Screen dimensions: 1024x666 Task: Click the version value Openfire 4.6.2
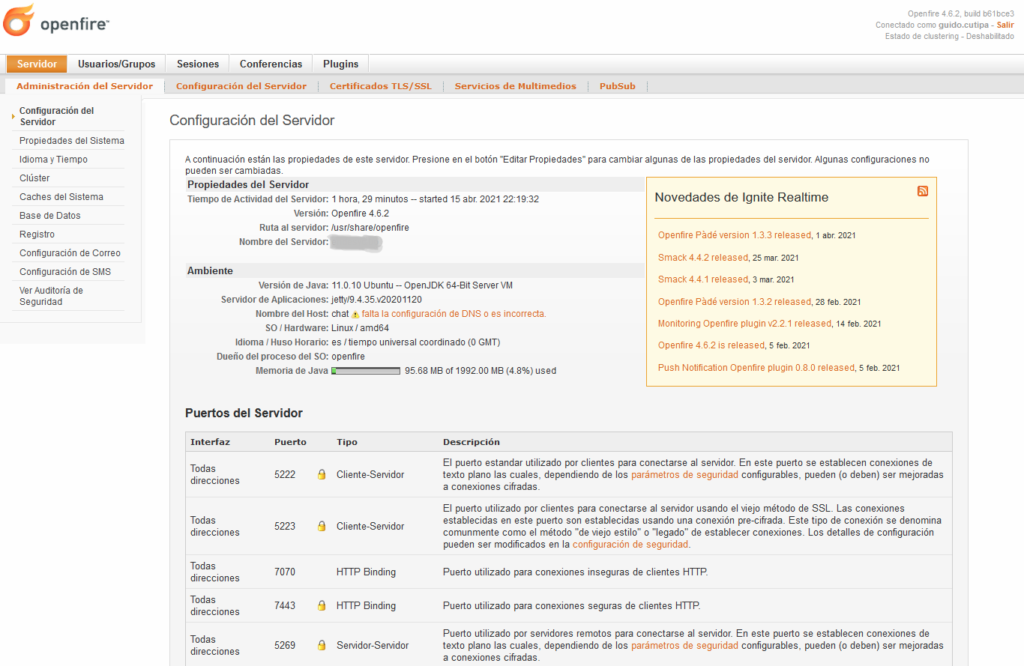tap(360, 214)
